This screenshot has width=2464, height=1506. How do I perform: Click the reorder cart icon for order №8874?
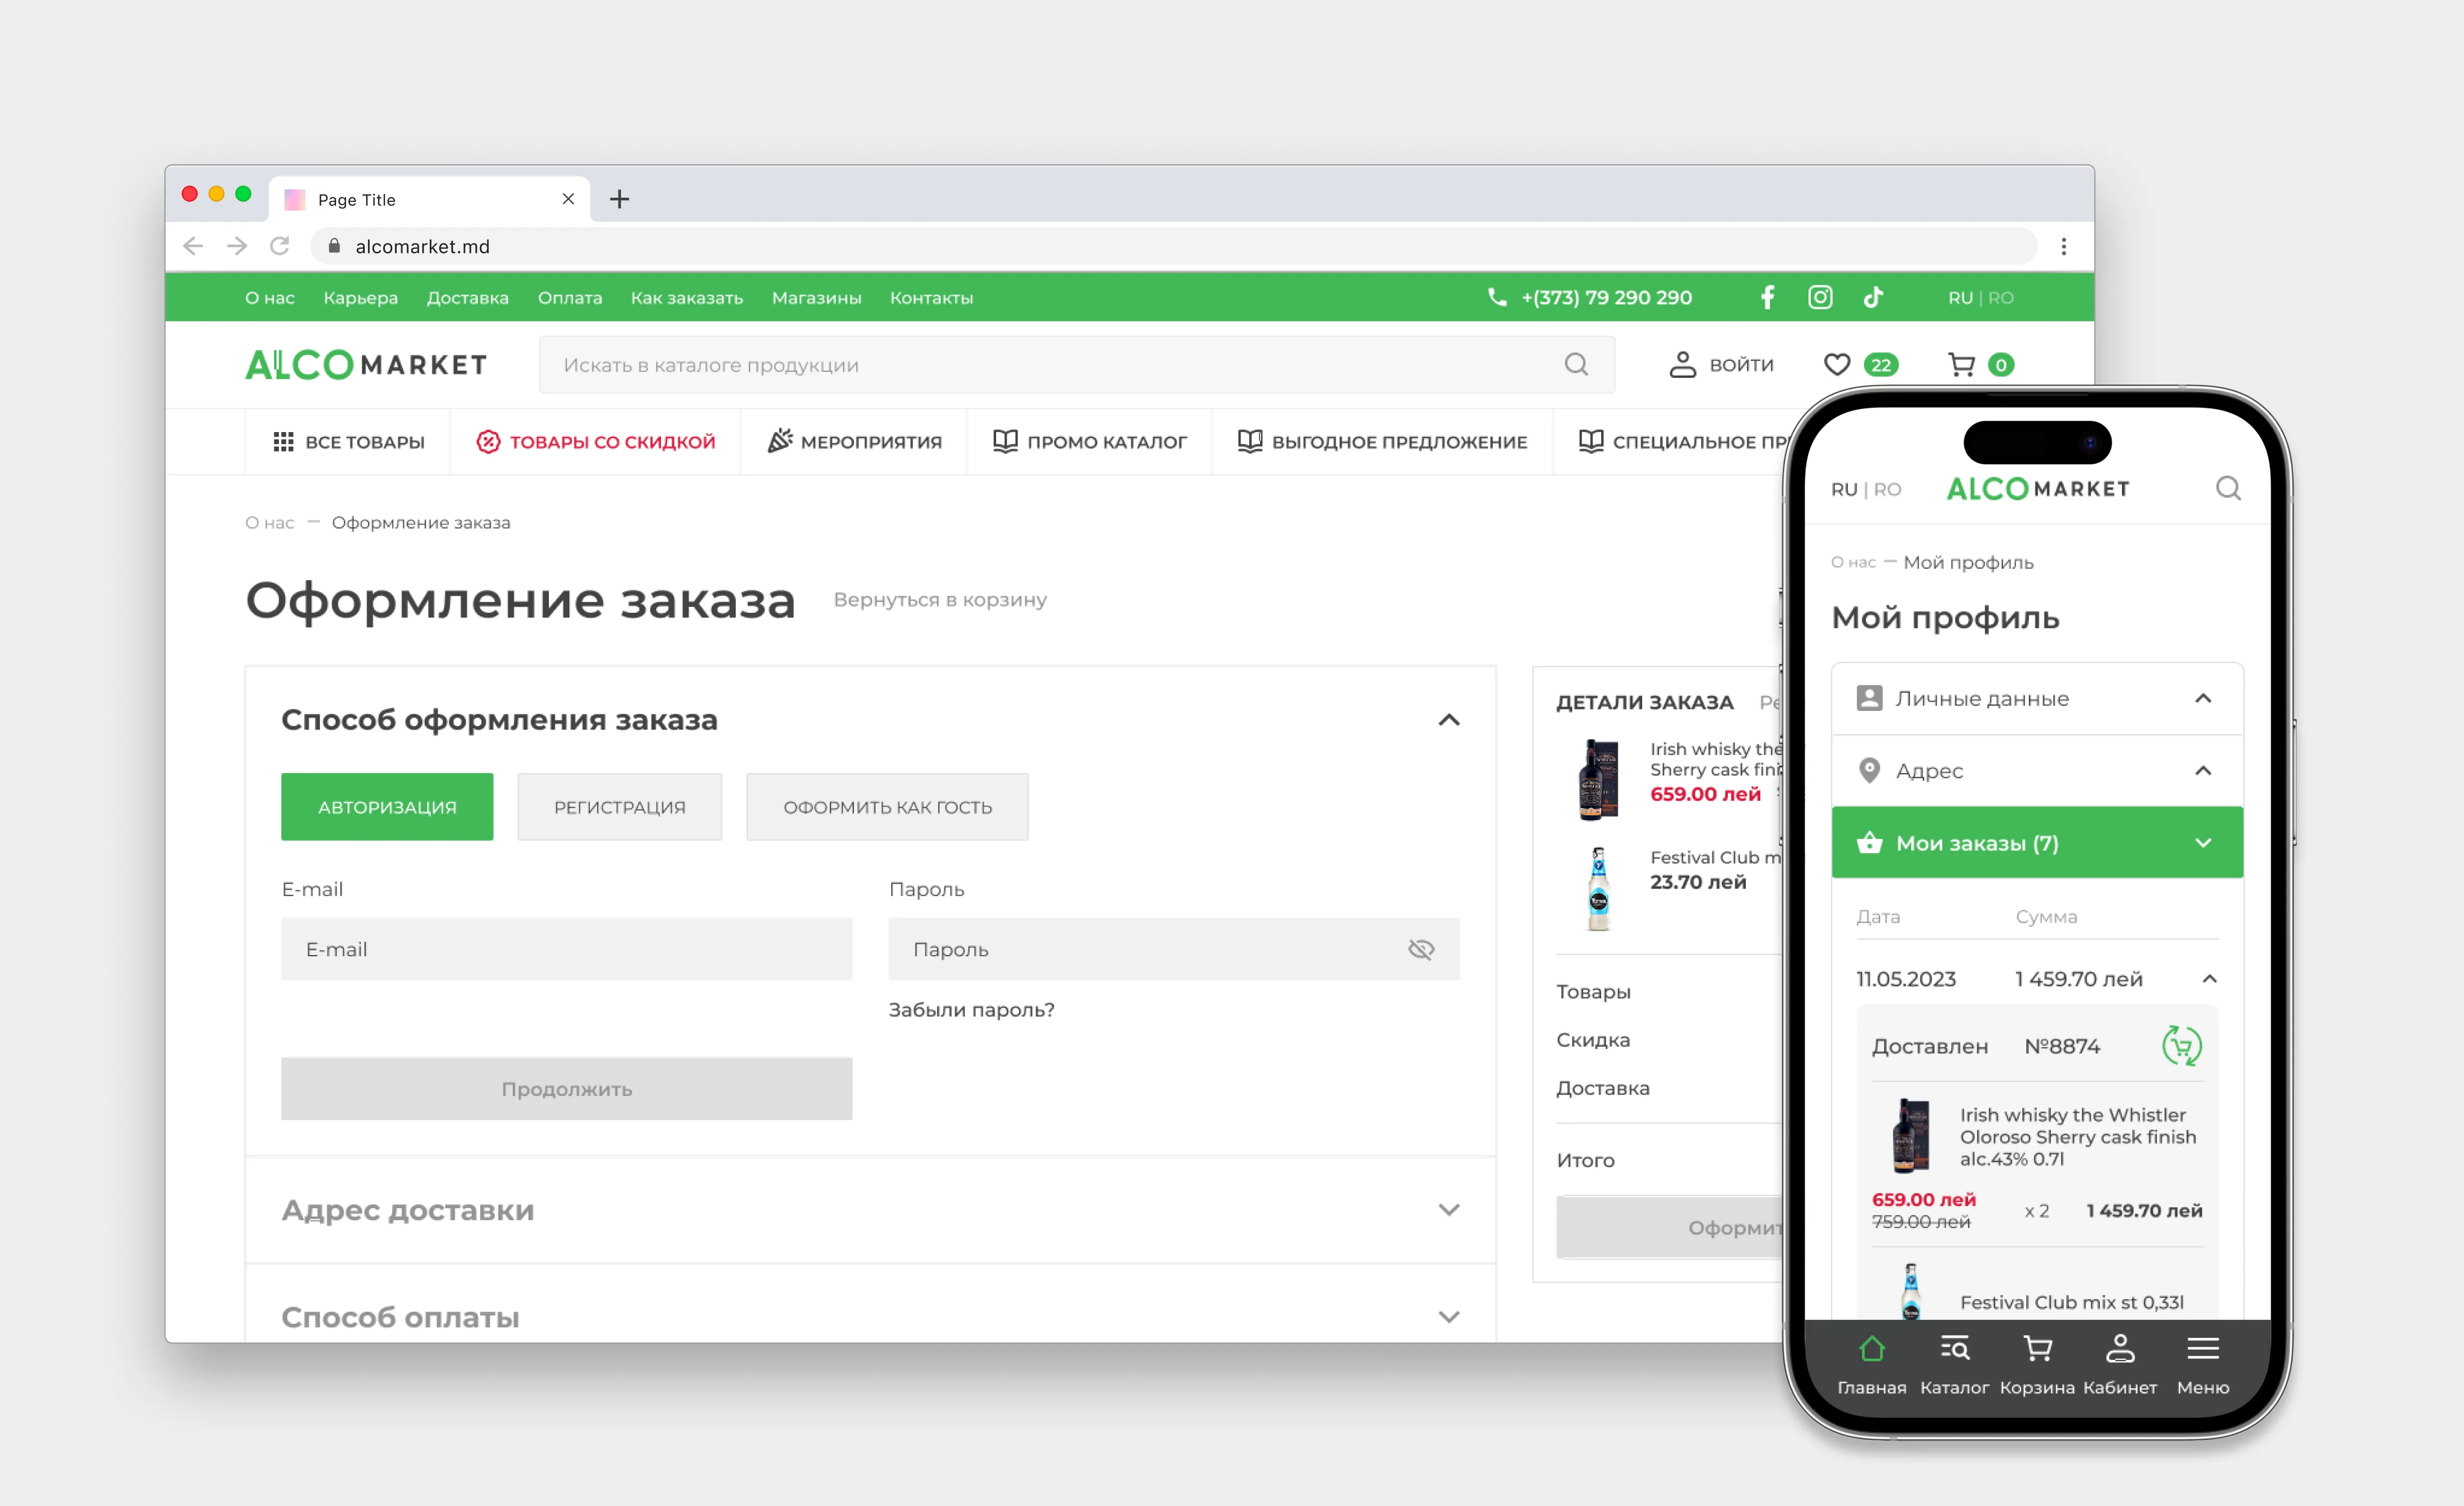click(x=2181, y=1046)
